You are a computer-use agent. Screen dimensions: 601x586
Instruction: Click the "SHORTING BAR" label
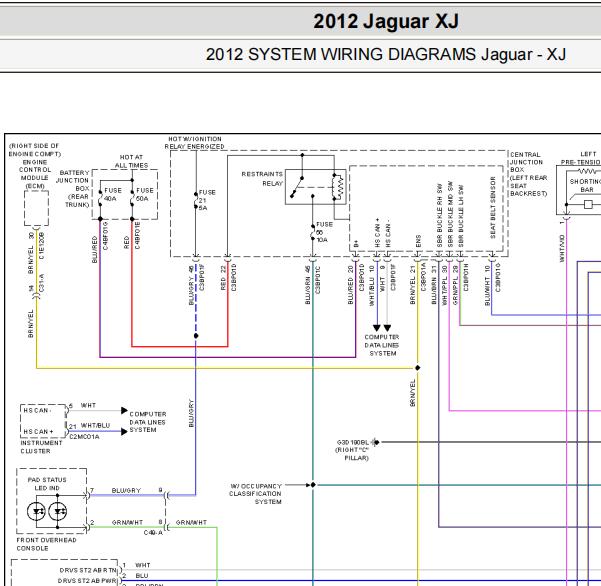tap(585, 185)
